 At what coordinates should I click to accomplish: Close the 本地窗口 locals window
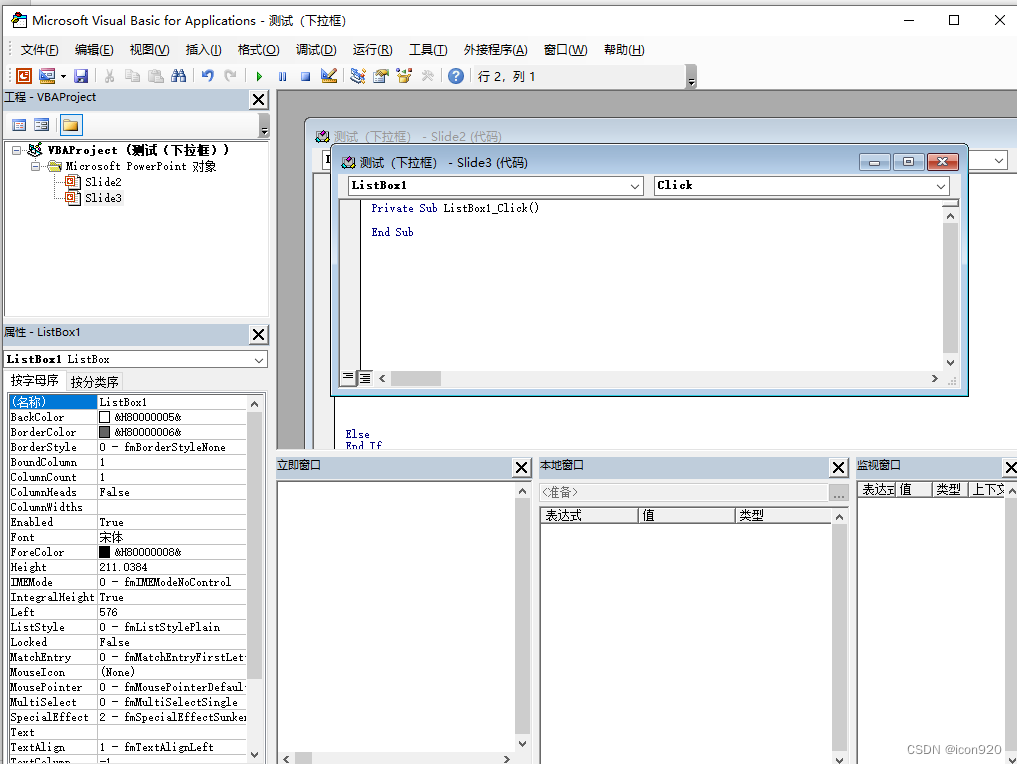(x=838, y=468)
